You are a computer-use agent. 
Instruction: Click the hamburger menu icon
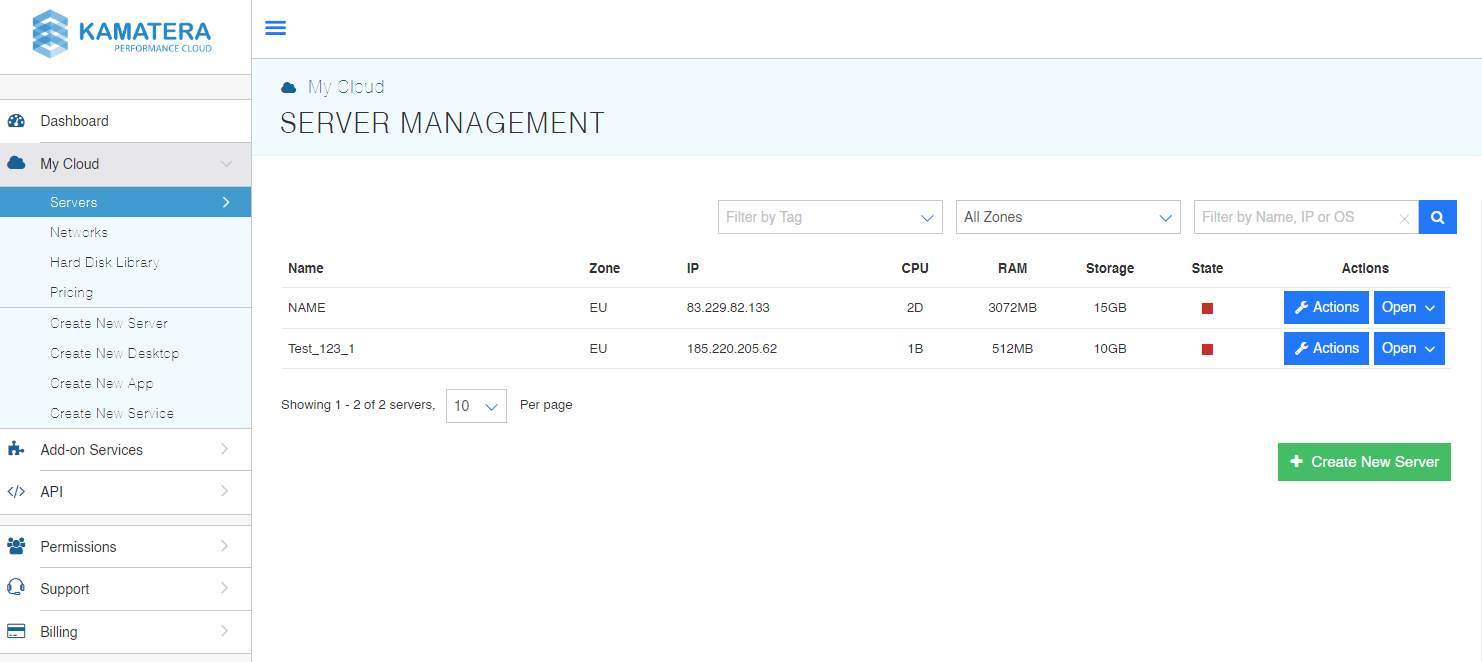(x=275, y=28)
